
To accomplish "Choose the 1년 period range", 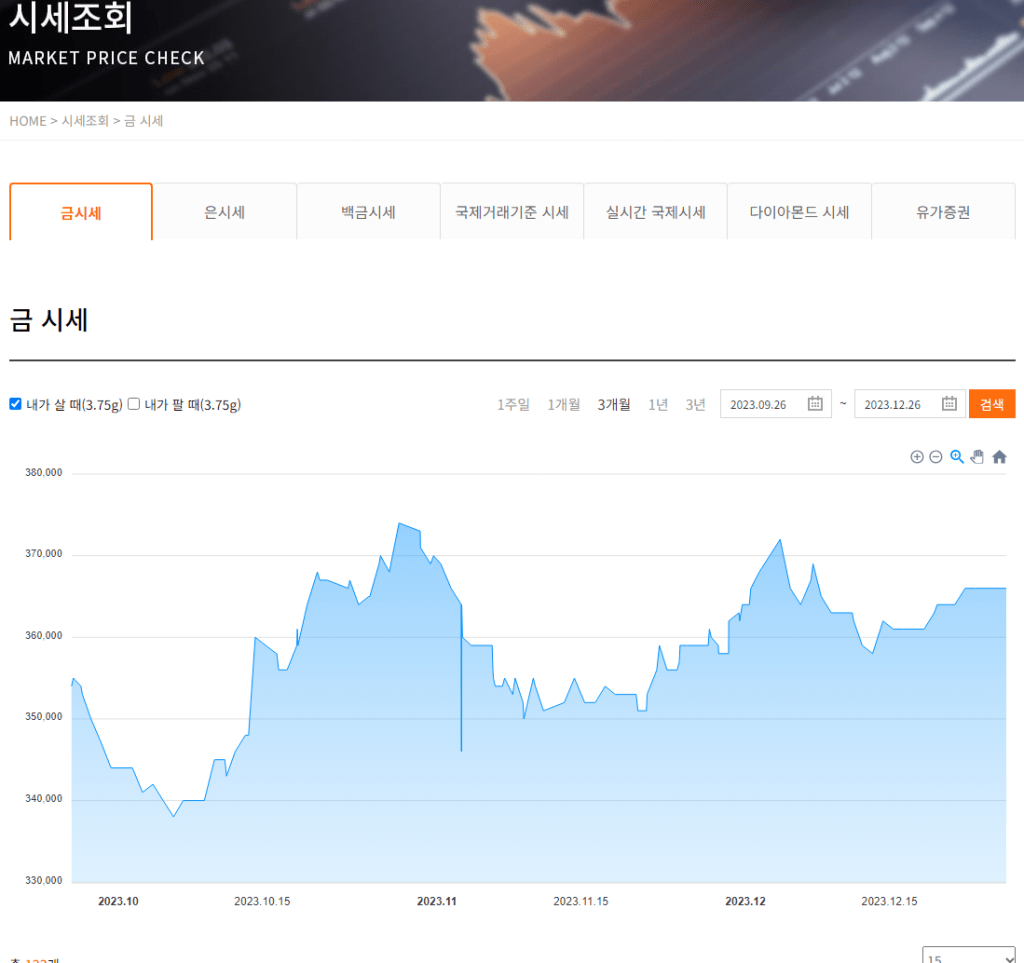I will [658, 404].
